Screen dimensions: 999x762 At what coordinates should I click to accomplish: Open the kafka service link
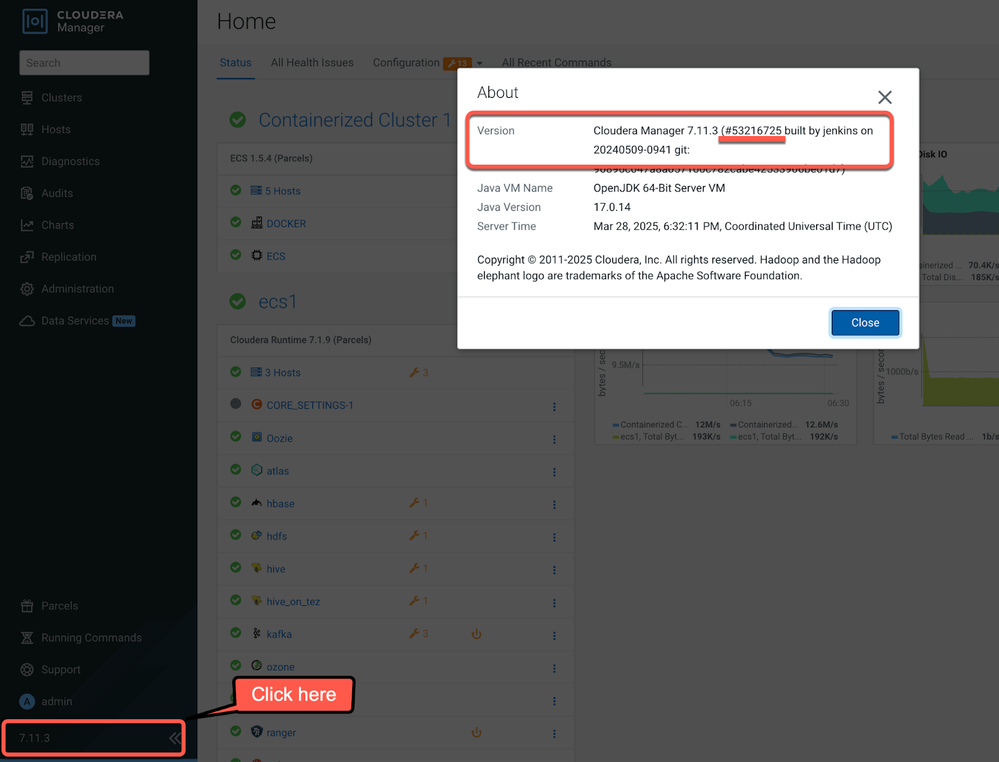(279, 634)
